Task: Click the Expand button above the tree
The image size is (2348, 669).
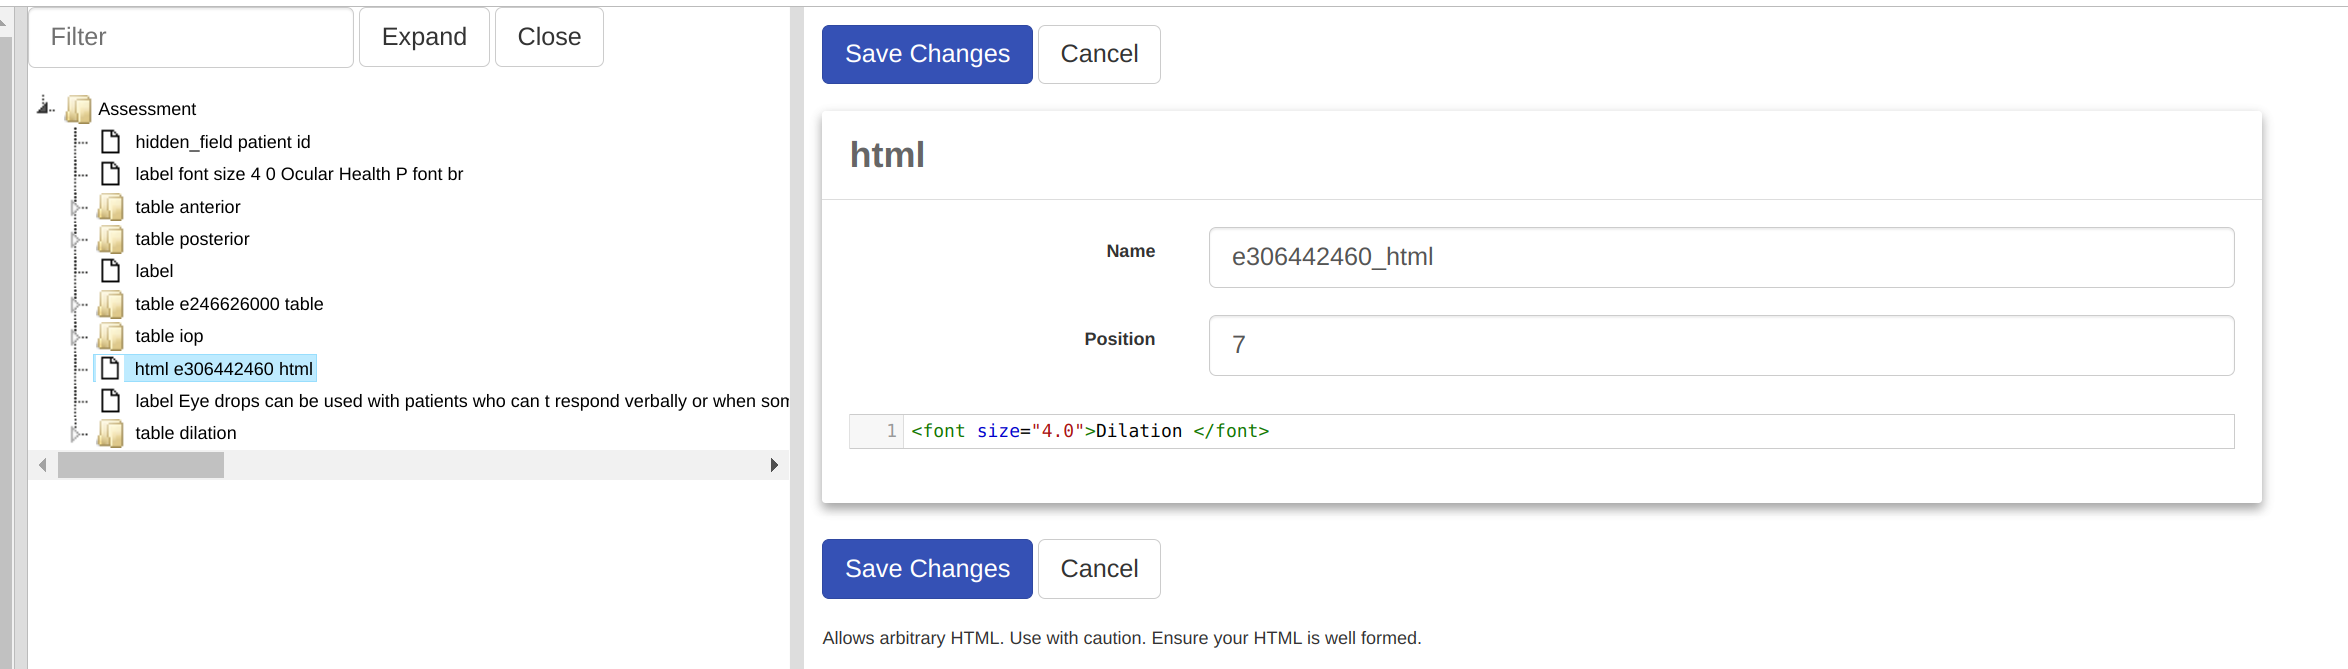Action: 424,37
